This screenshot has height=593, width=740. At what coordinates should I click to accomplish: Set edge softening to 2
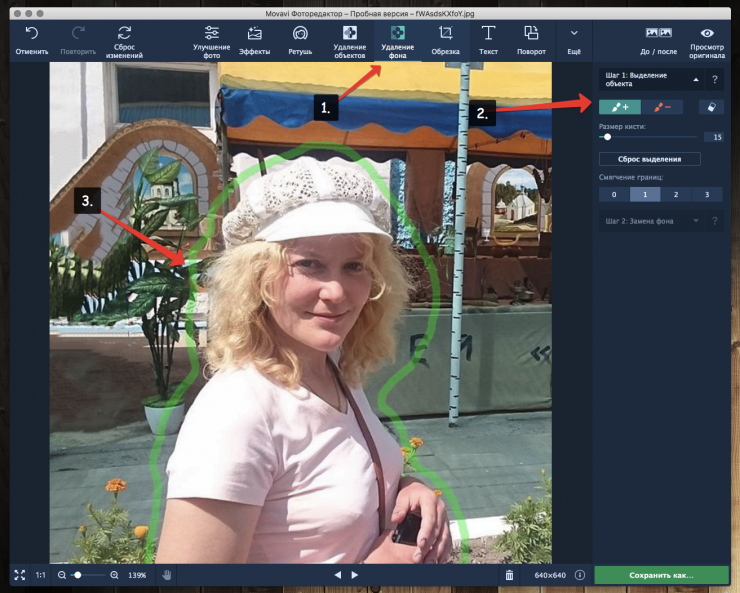(x=676, y=194)
